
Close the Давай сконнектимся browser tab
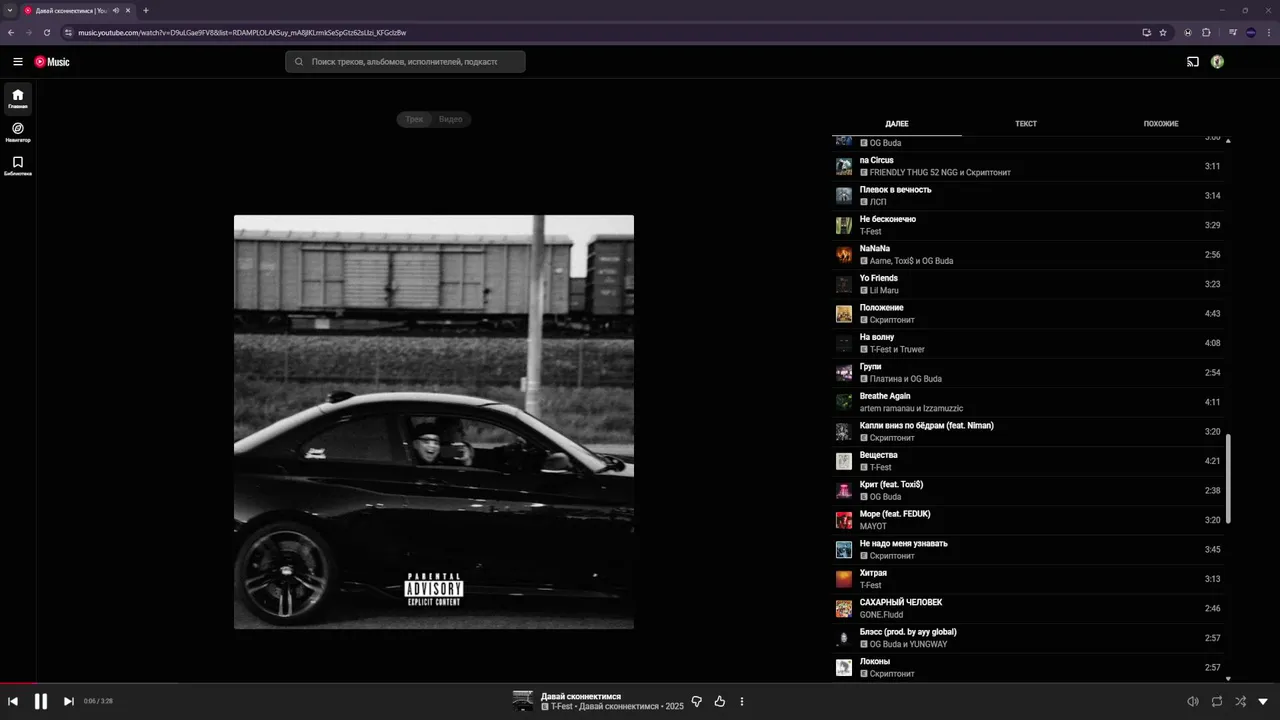click(x=128, y=10)
